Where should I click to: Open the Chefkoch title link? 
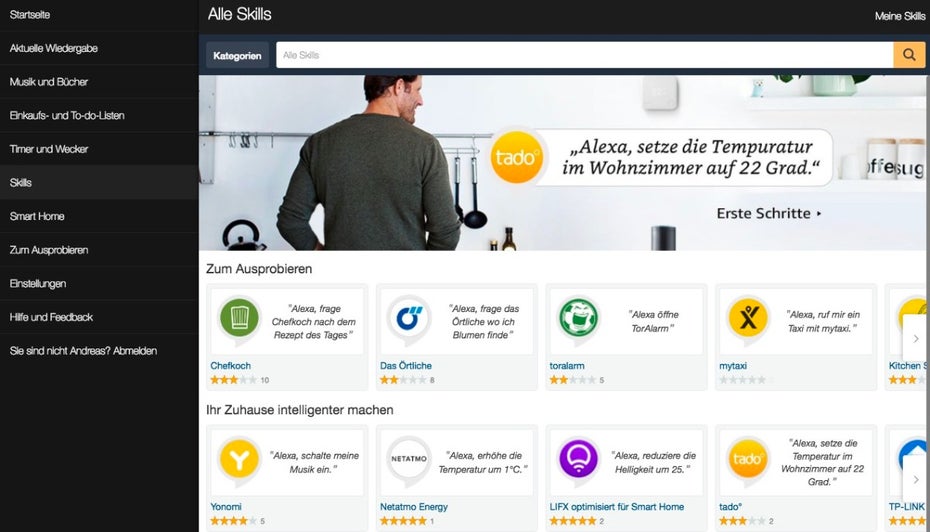(230, 366)
